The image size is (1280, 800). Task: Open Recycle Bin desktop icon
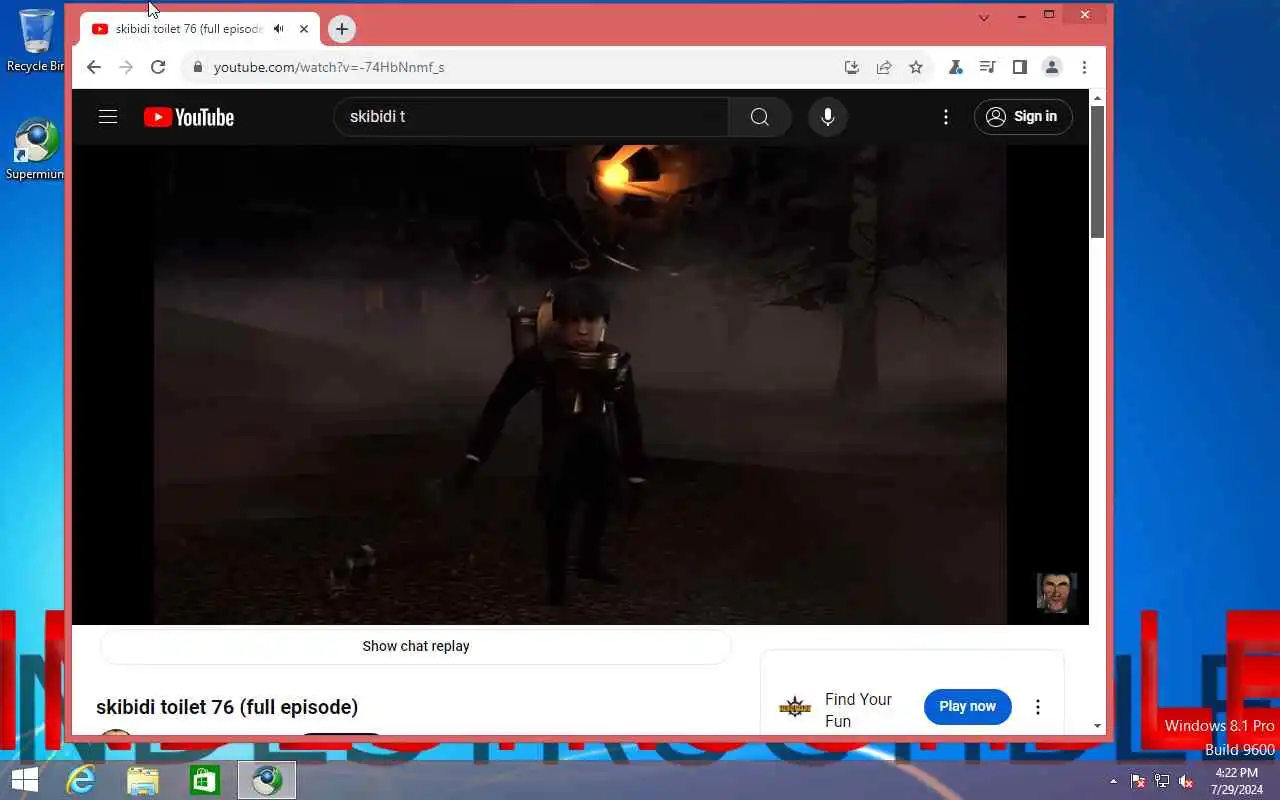(x=36, y=40)
